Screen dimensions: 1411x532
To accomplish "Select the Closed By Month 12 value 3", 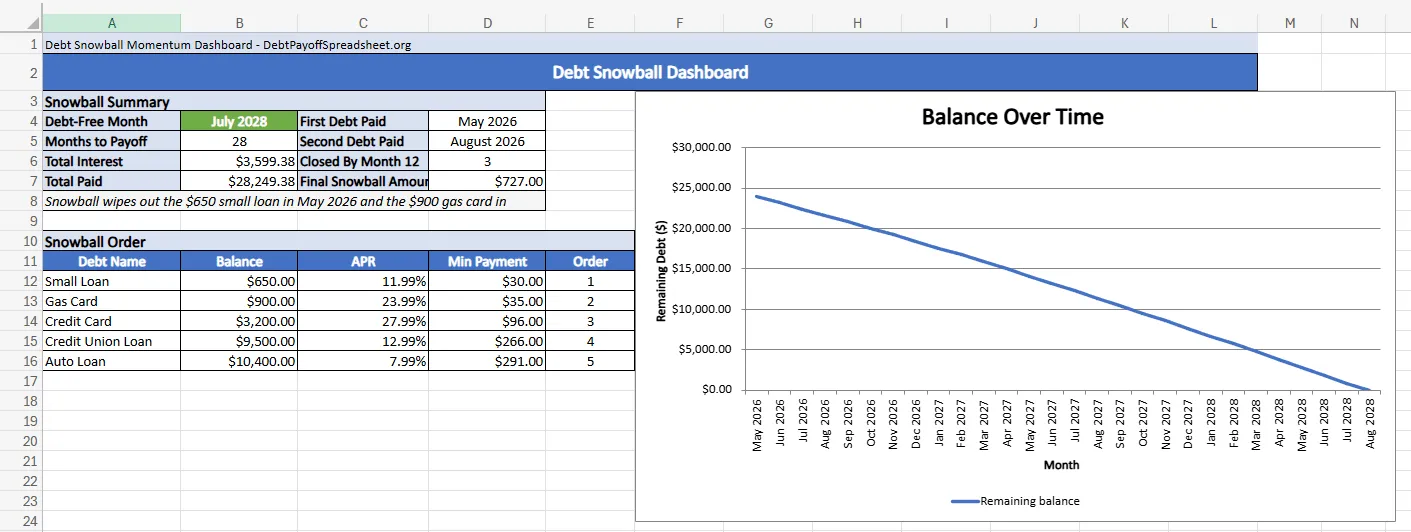I will pyautogui.click(x=487, y=161).
